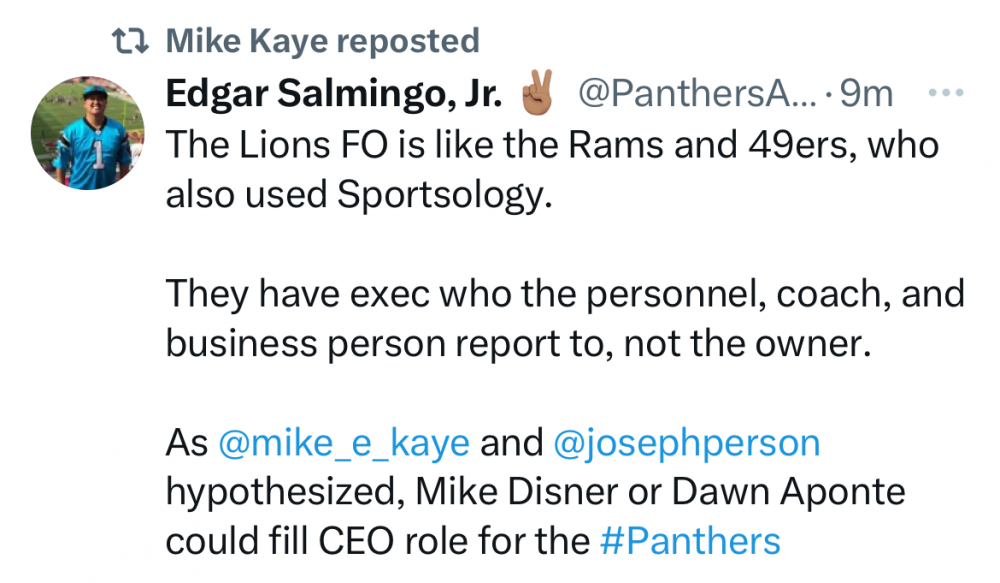The width and height of the screenshot is (1000, 583).
Task: Open the three-dot more options menu
Action: pos(944,94)
